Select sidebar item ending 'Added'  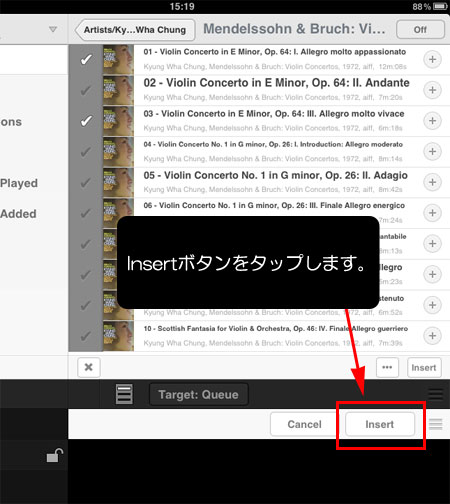[18, 214]
